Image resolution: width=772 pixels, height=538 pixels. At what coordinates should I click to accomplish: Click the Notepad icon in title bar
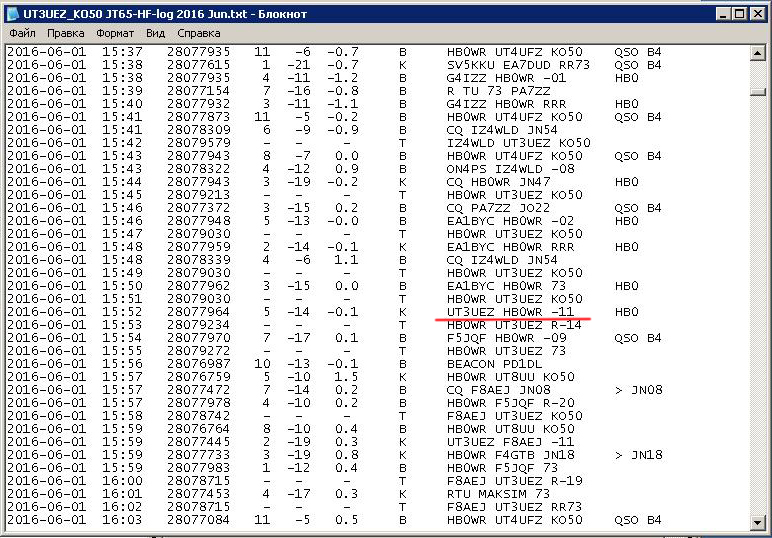13,14
